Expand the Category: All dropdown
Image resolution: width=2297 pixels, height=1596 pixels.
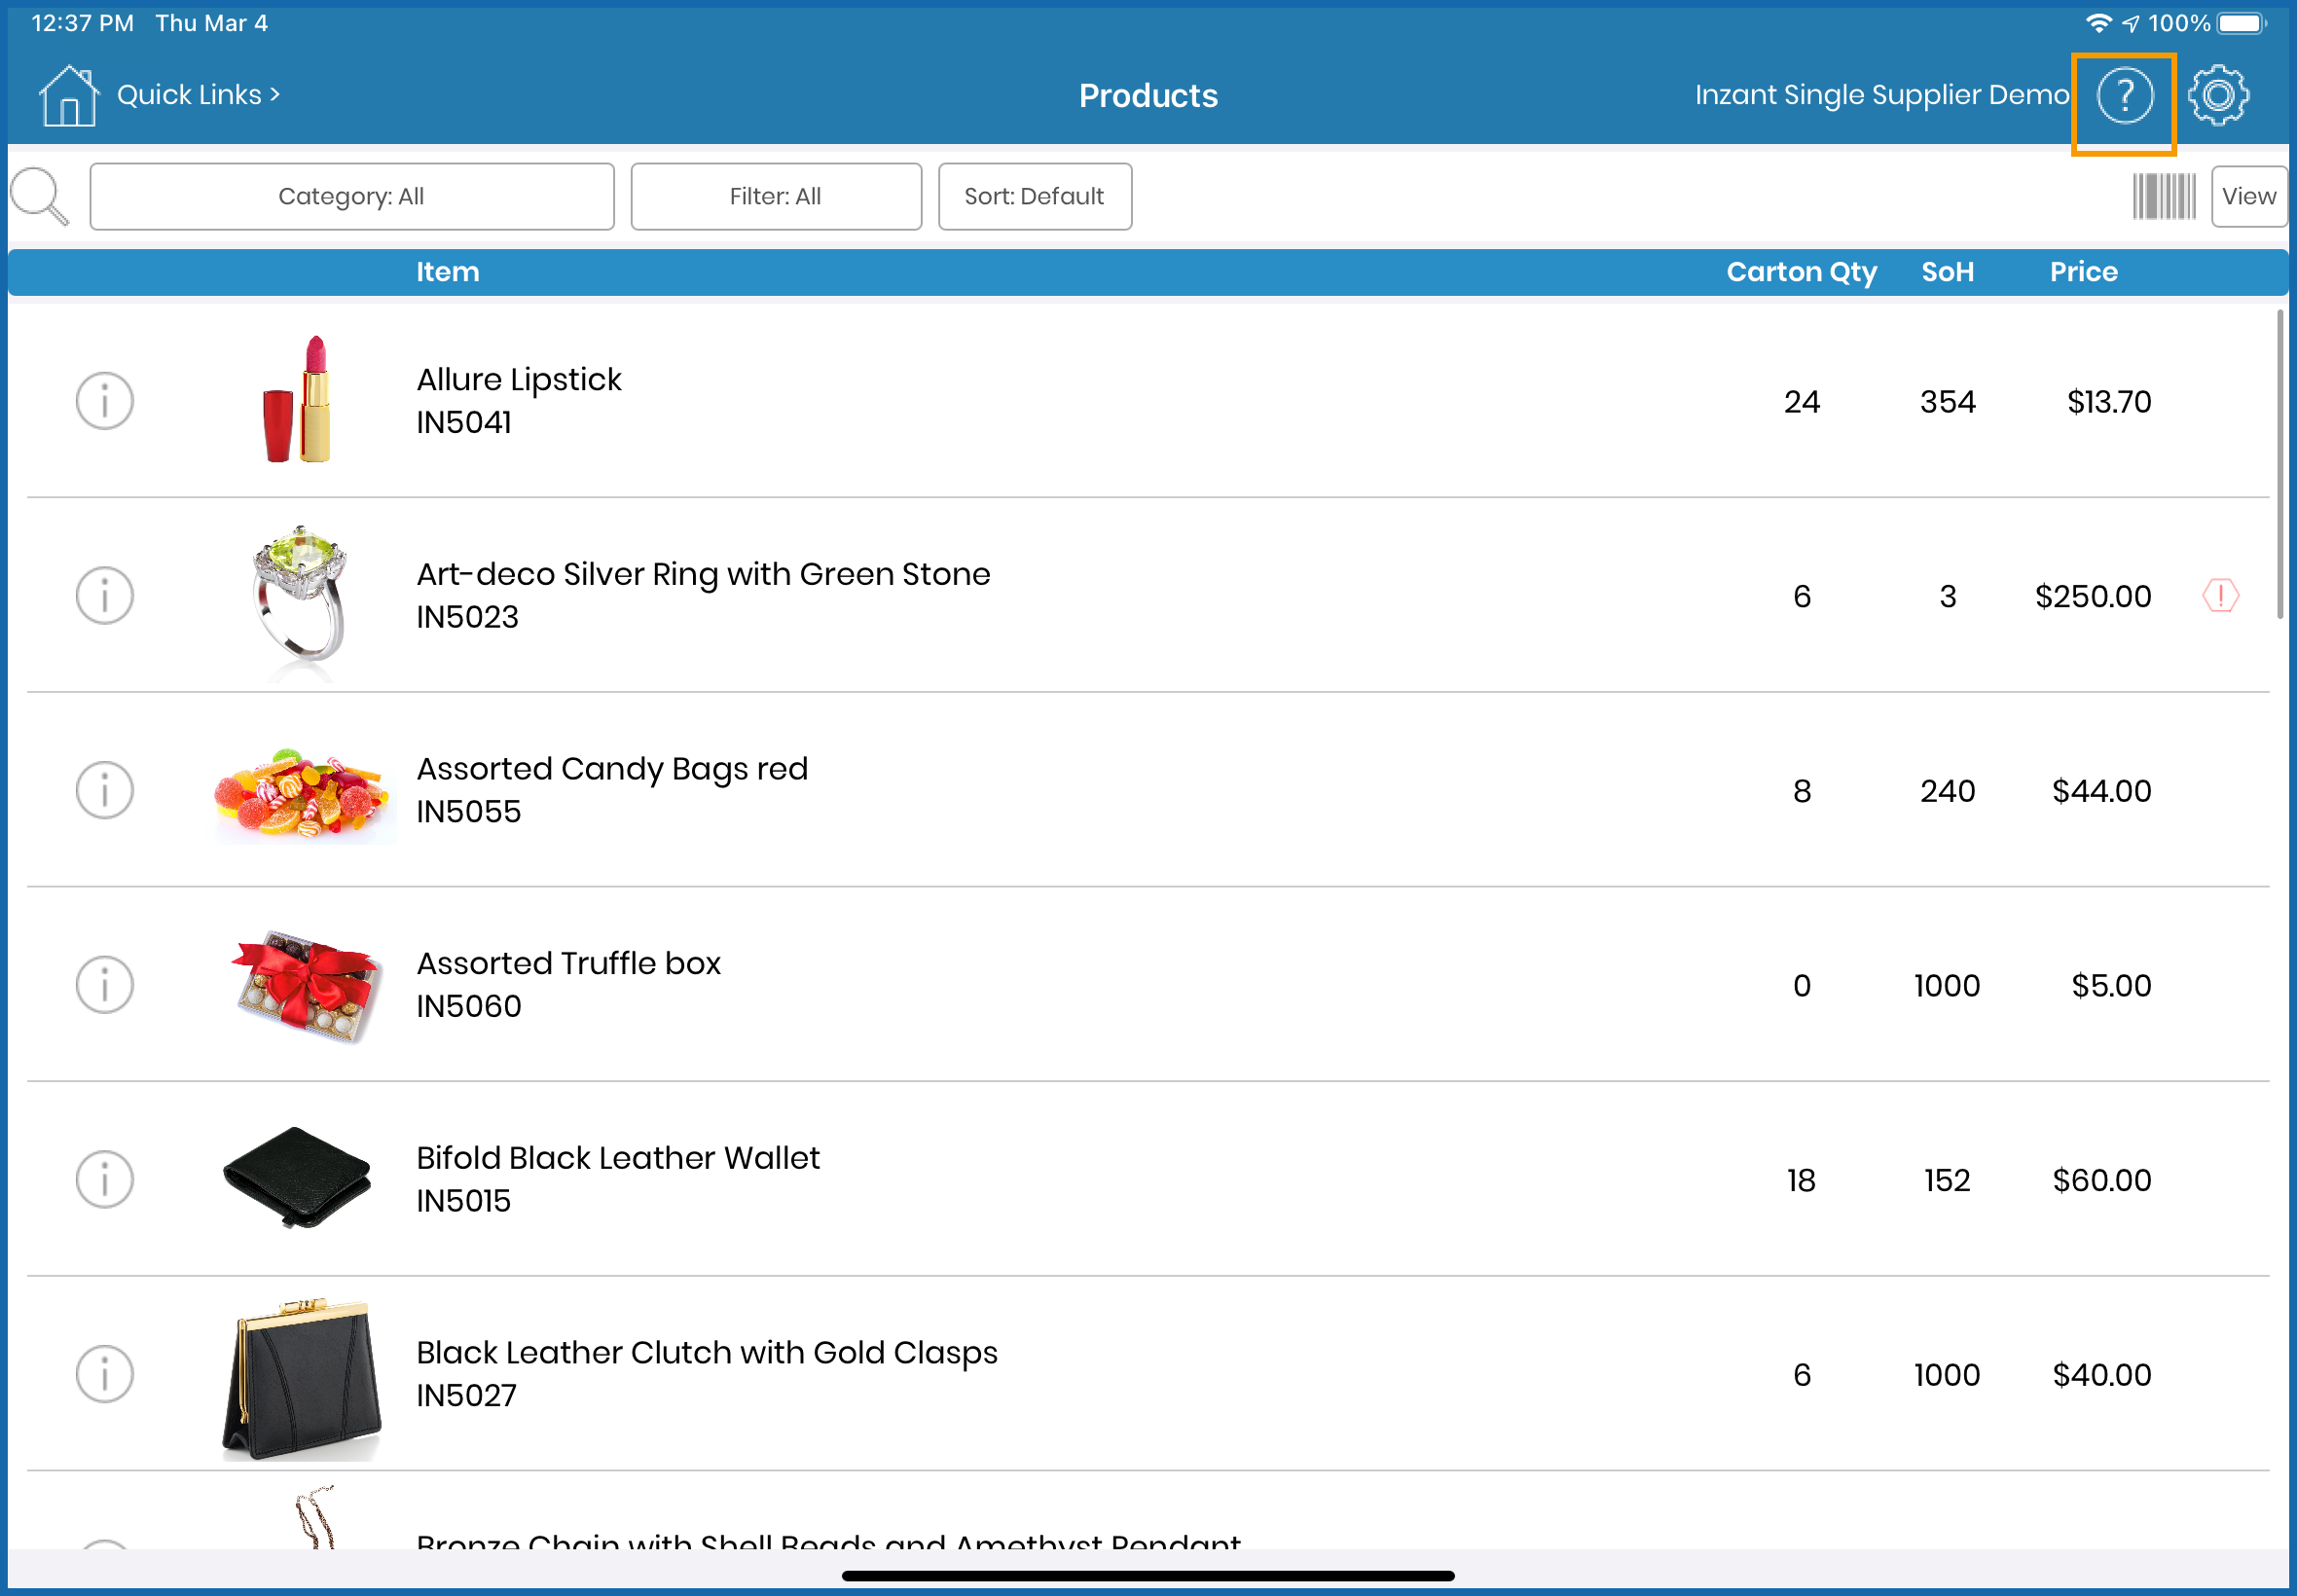351,197
